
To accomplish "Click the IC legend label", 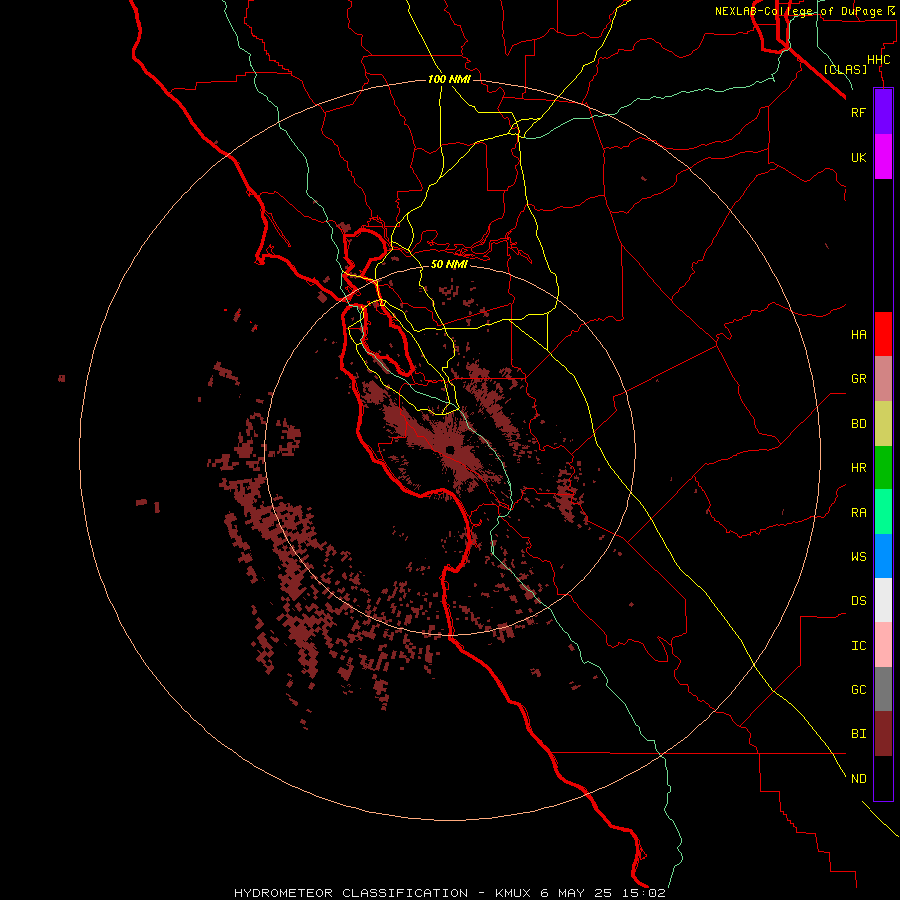I will coord(858,646).
